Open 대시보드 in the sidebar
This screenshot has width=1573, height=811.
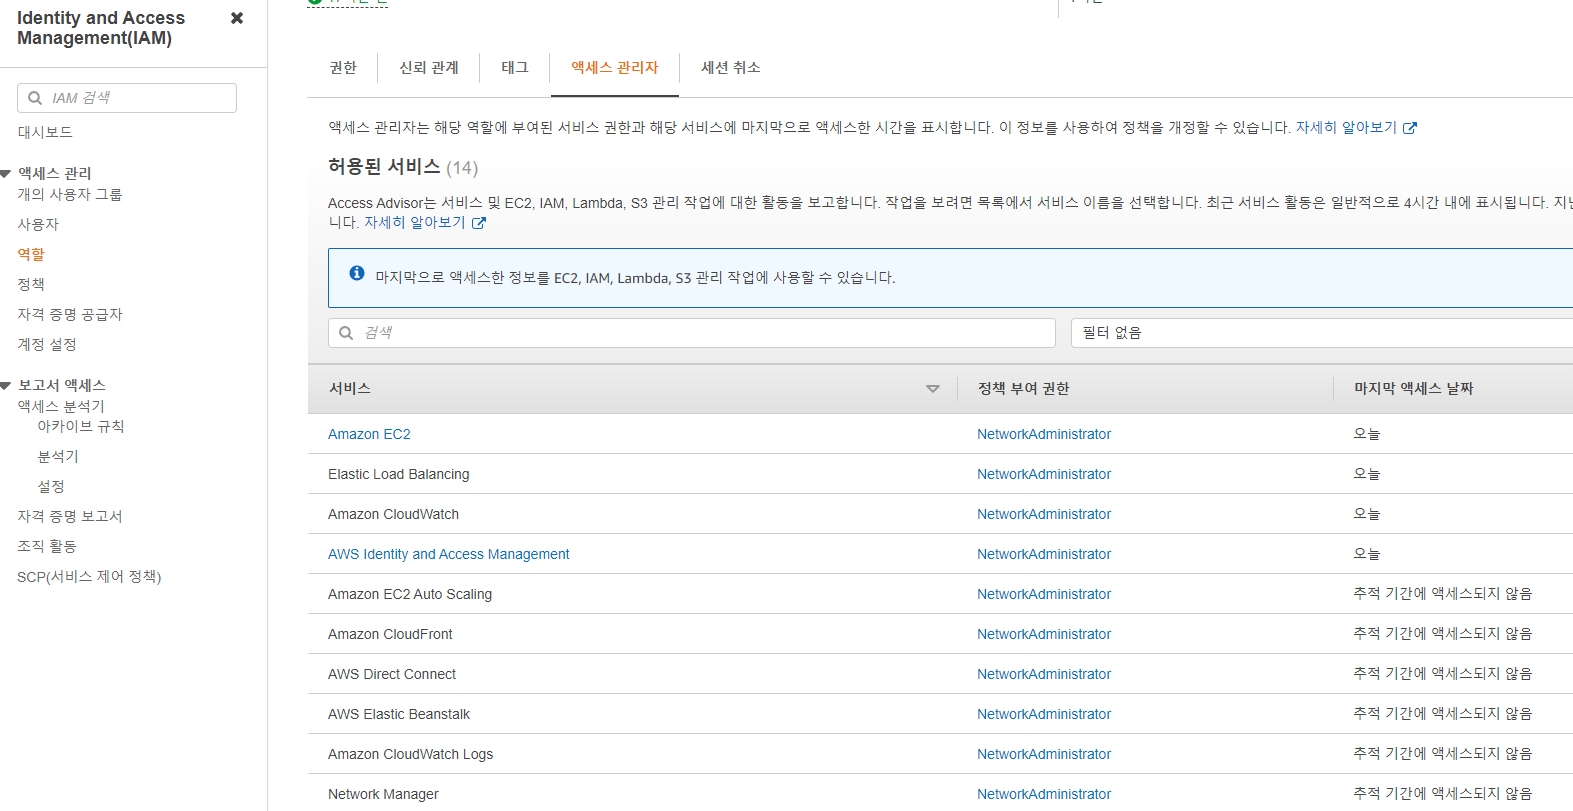tap(45, 132)
